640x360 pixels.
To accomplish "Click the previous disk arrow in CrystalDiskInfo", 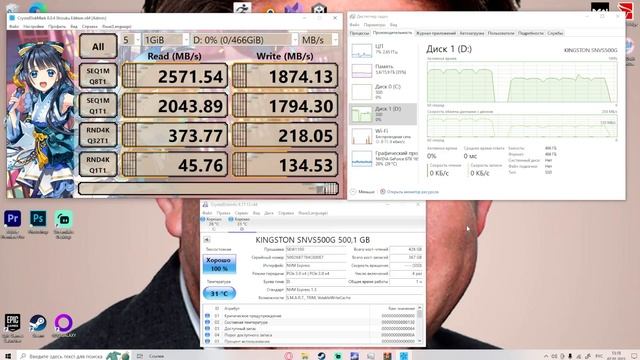I will [207, 240].
